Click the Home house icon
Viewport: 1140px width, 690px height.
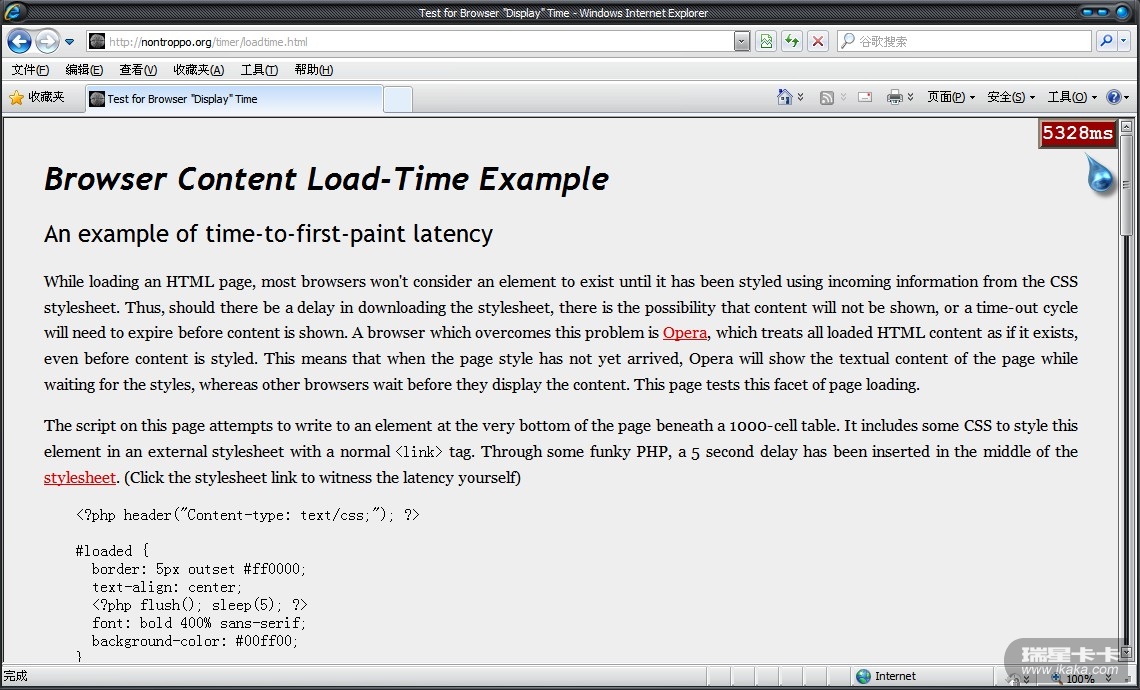pyautogui.click(x=784, y=97)
